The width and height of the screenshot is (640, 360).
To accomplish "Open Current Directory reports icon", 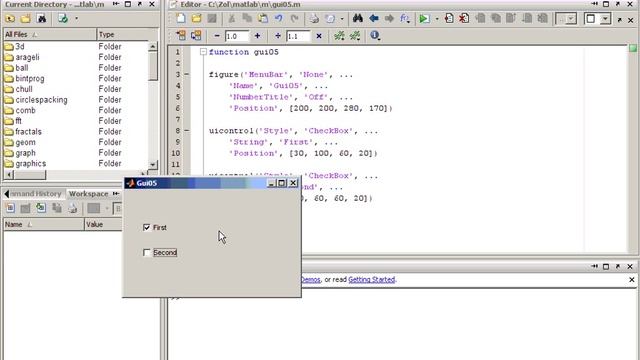I will 63,18.
